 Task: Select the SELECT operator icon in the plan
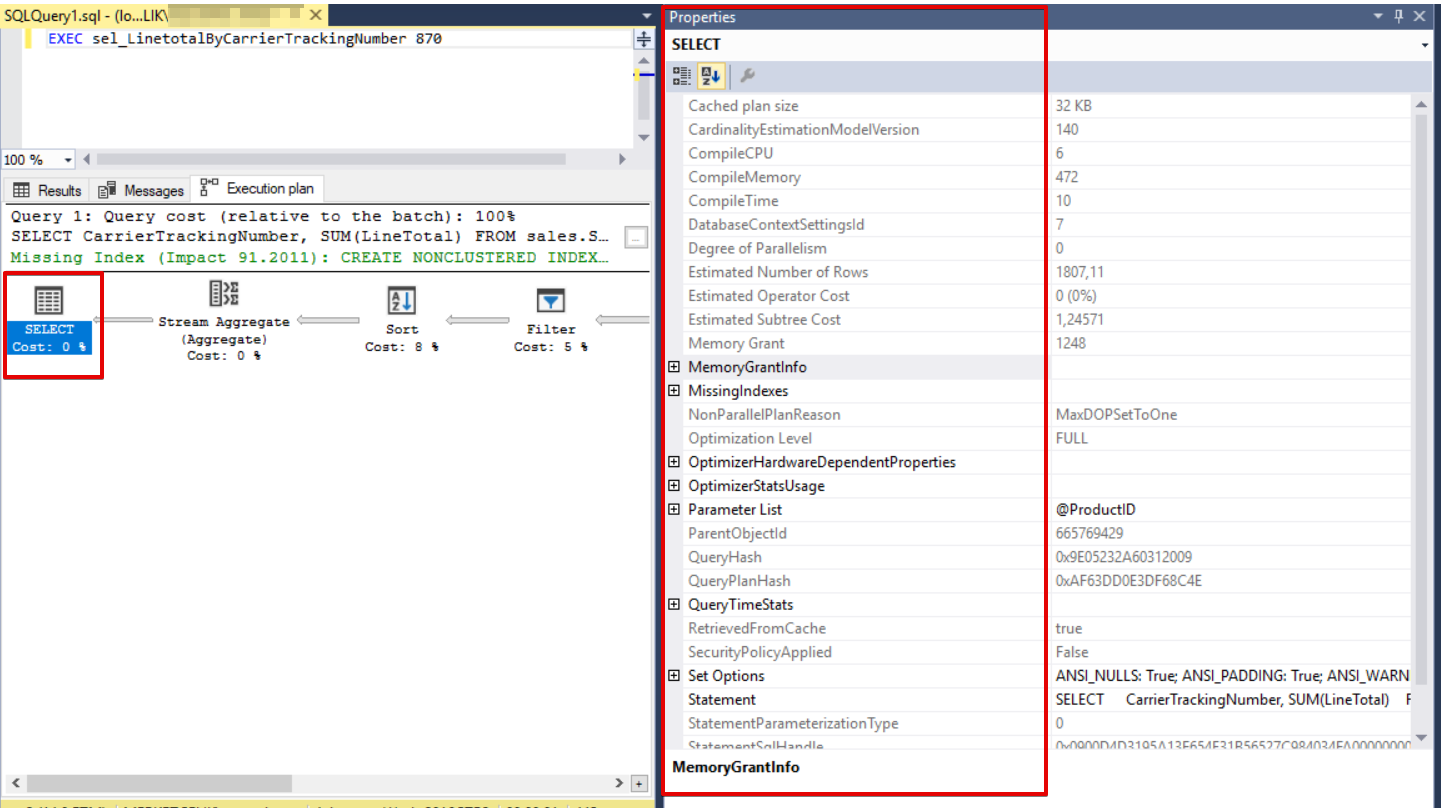pos(49,300)
